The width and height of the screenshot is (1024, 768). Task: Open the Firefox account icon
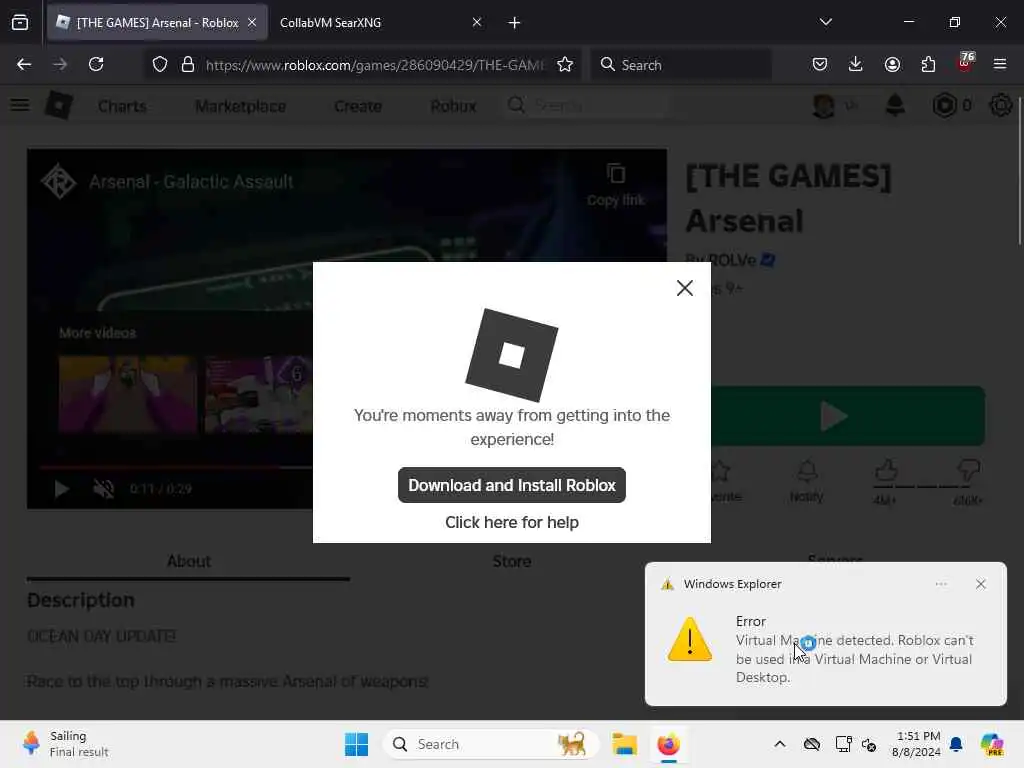click(892, 64)
